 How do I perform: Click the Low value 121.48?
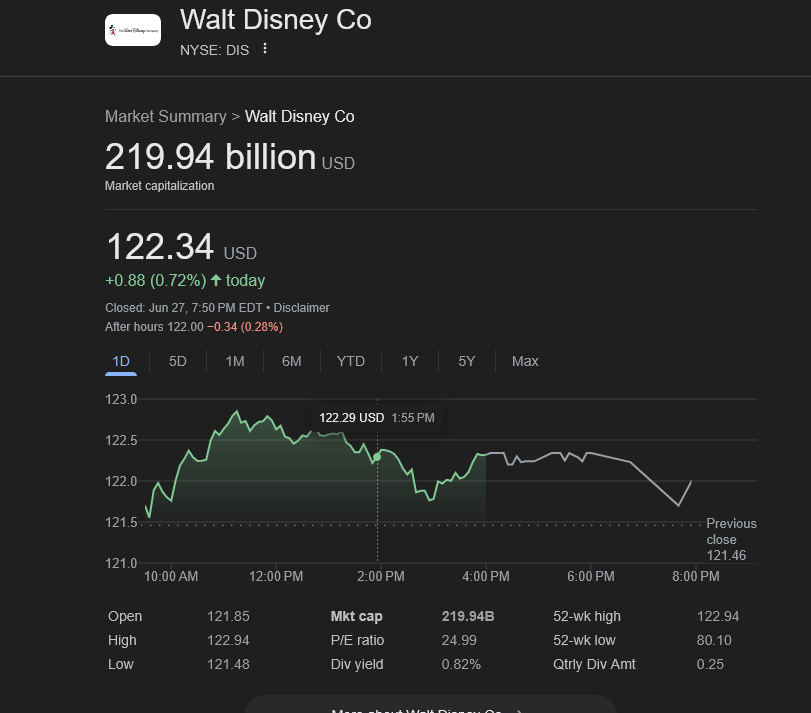pyautogui.click(x=228, y=664)
